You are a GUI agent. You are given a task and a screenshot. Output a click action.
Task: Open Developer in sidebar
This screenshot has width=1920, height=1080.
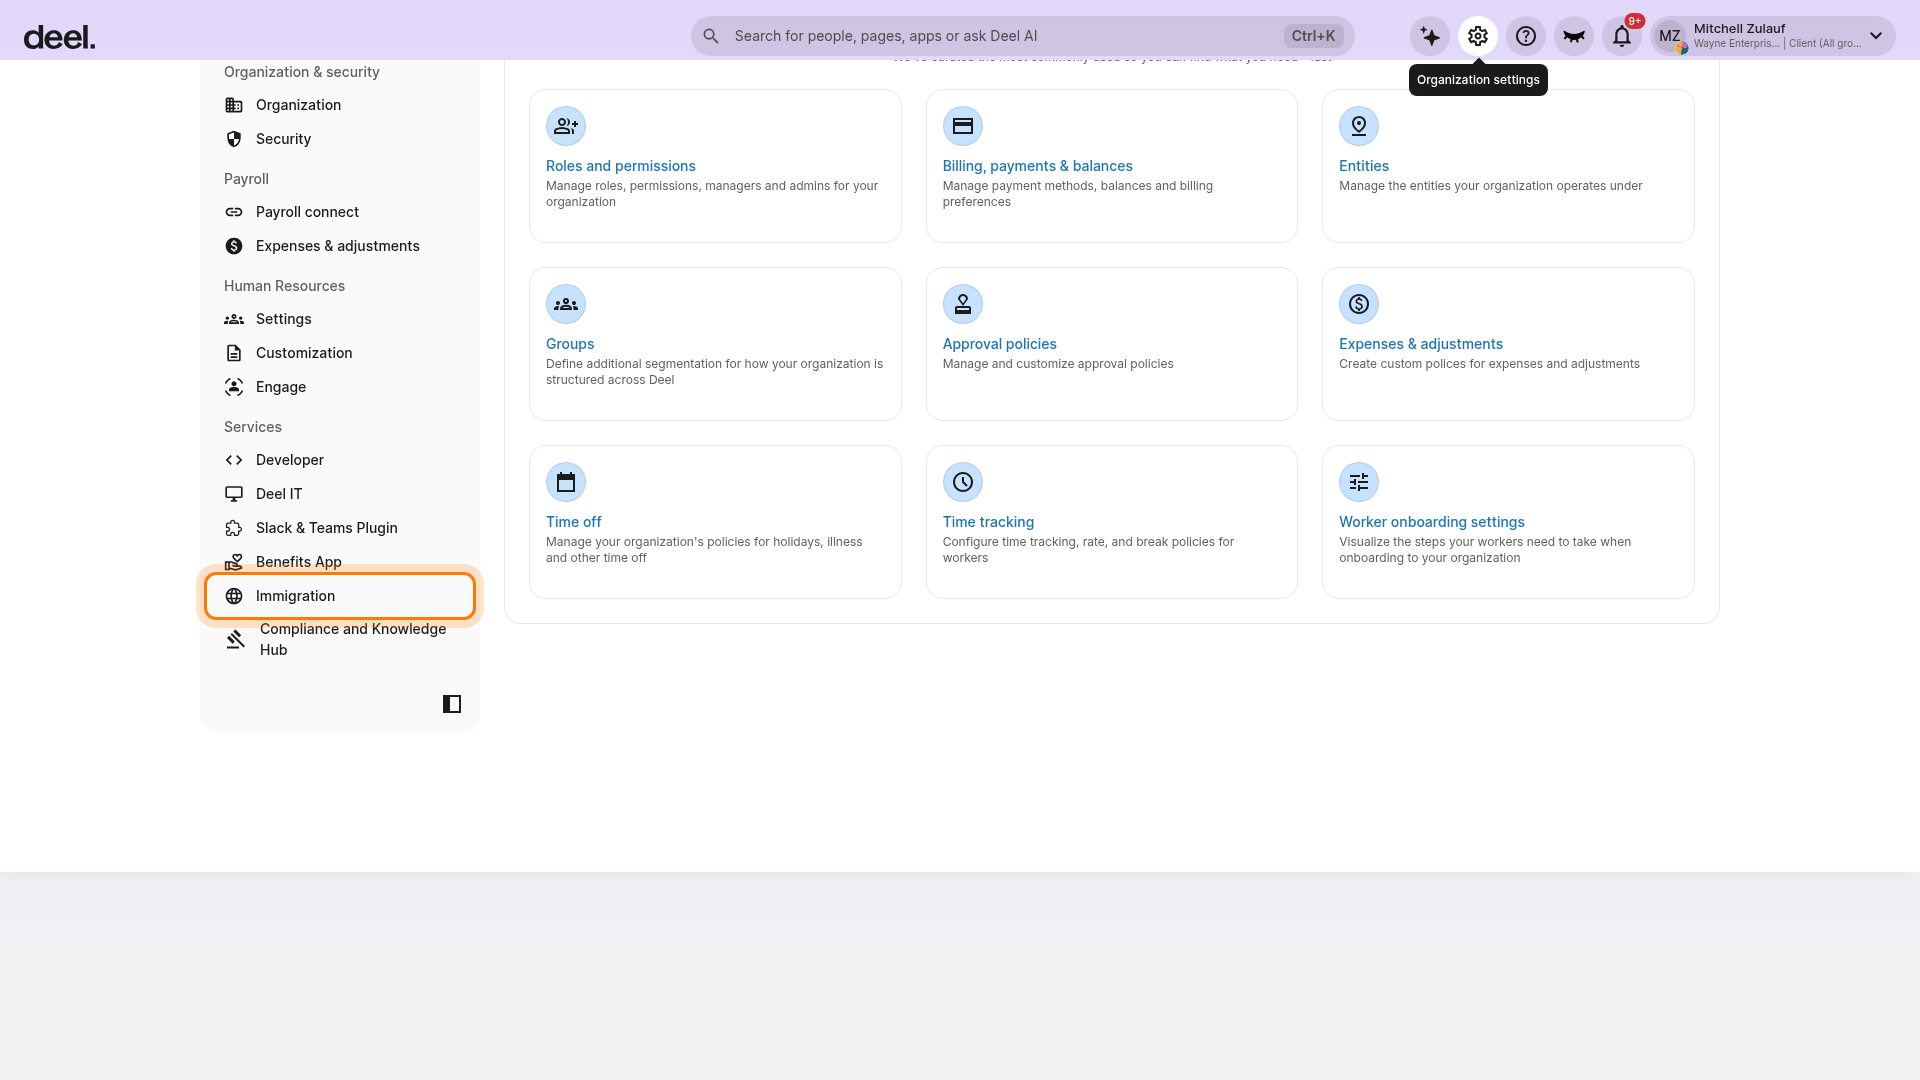tap(340, 460)
